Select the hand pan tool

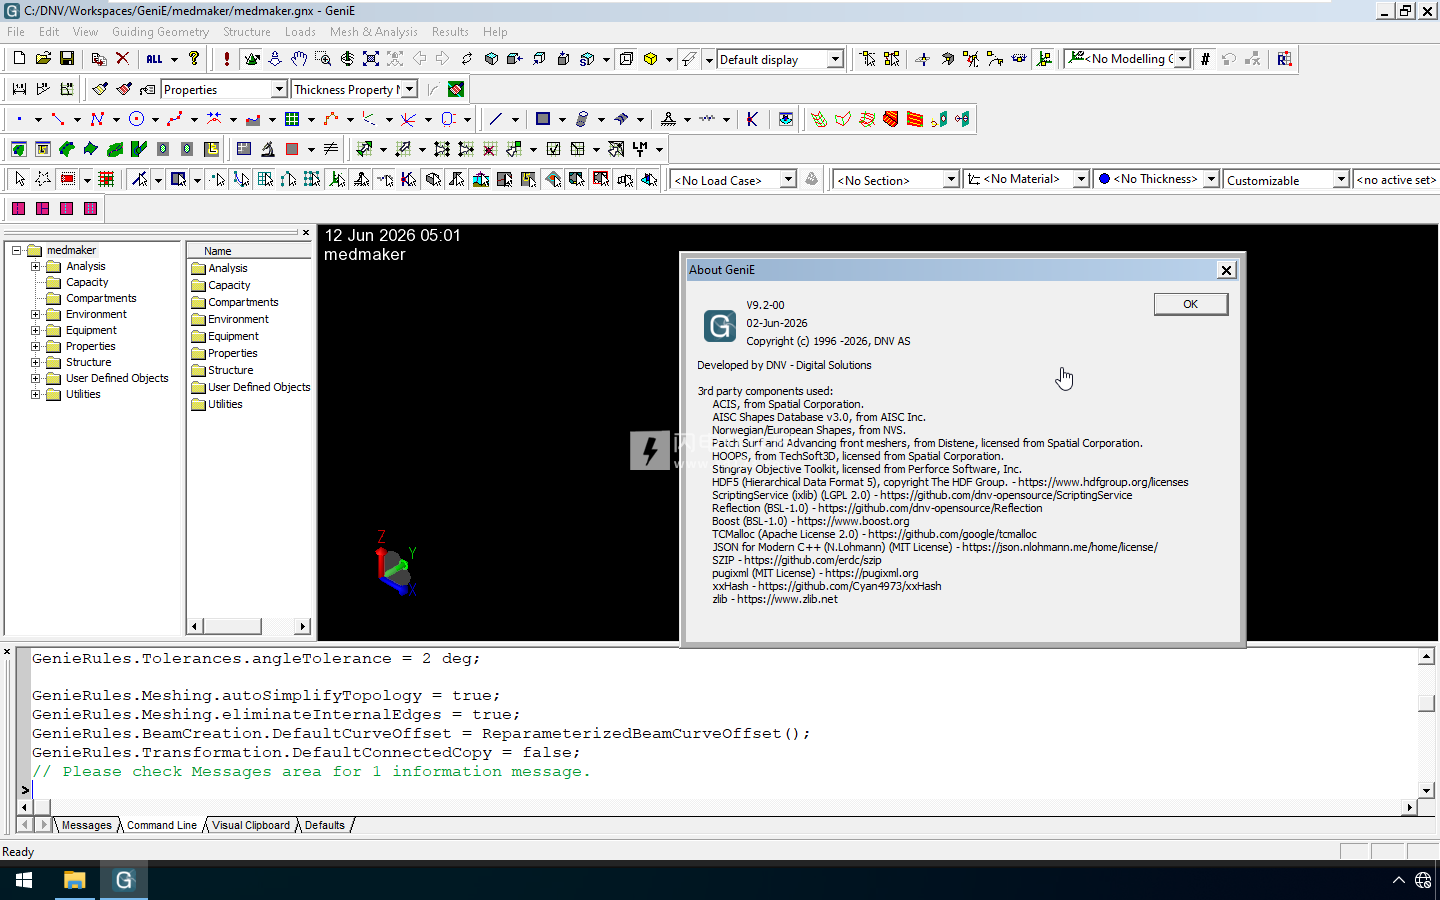click(299, 59)
